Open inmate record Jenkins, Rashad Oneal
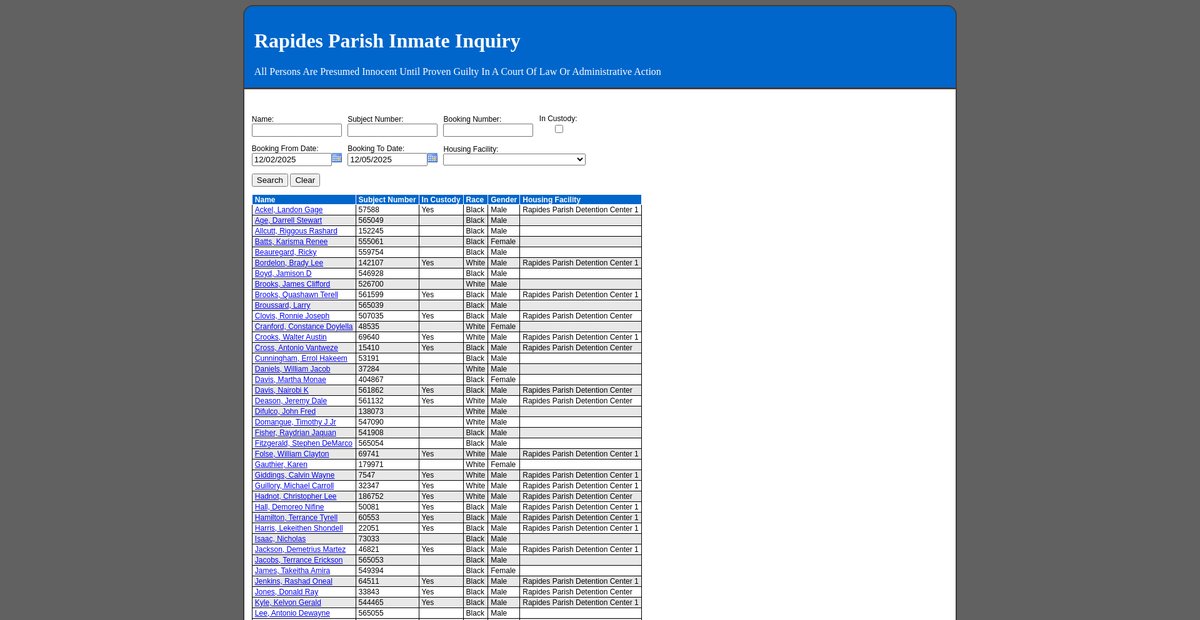The height and width of the screenshot is (620, 1200). click(x=294, y=581)
